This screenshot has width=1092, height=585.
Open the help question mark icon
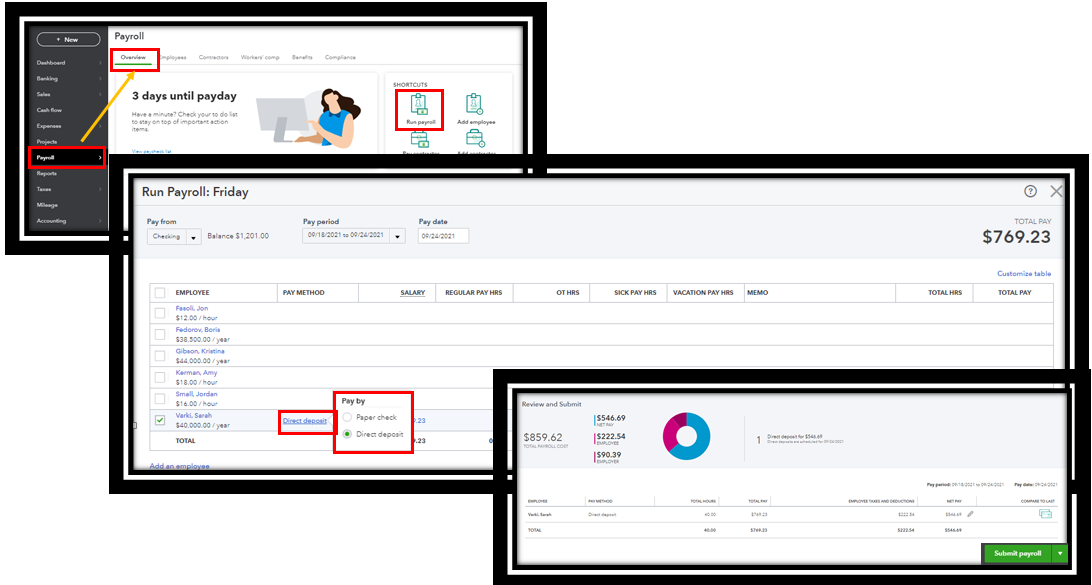click(1031, 192)
